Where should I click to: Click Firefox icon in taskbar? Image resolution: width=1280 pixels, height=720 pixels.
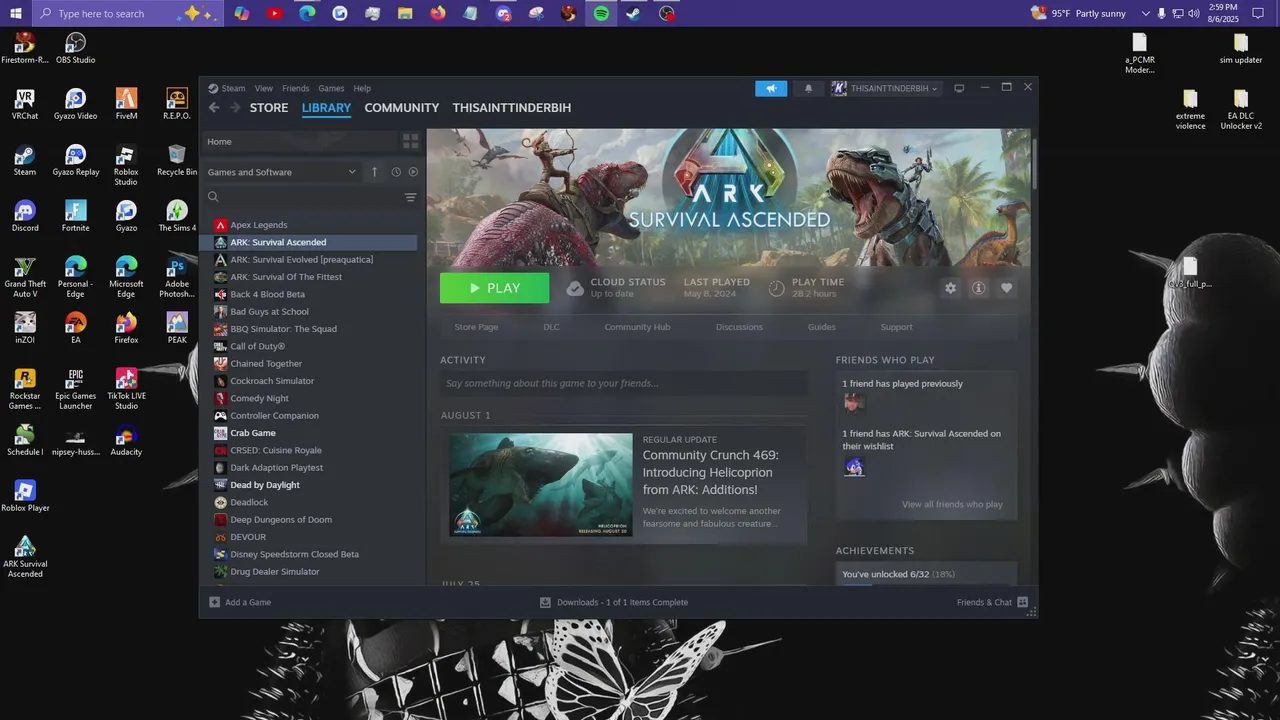click(438, 14)
